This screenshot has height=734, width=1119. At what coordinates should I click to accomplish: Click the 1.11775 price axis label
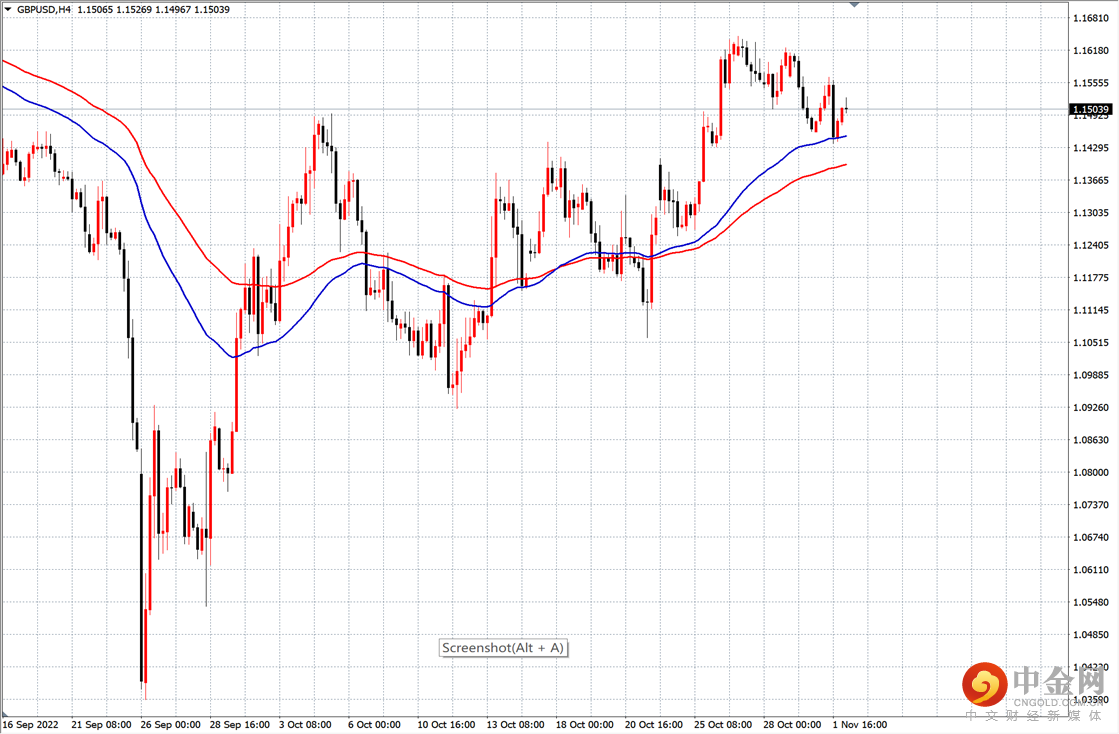click(1090, 277)
